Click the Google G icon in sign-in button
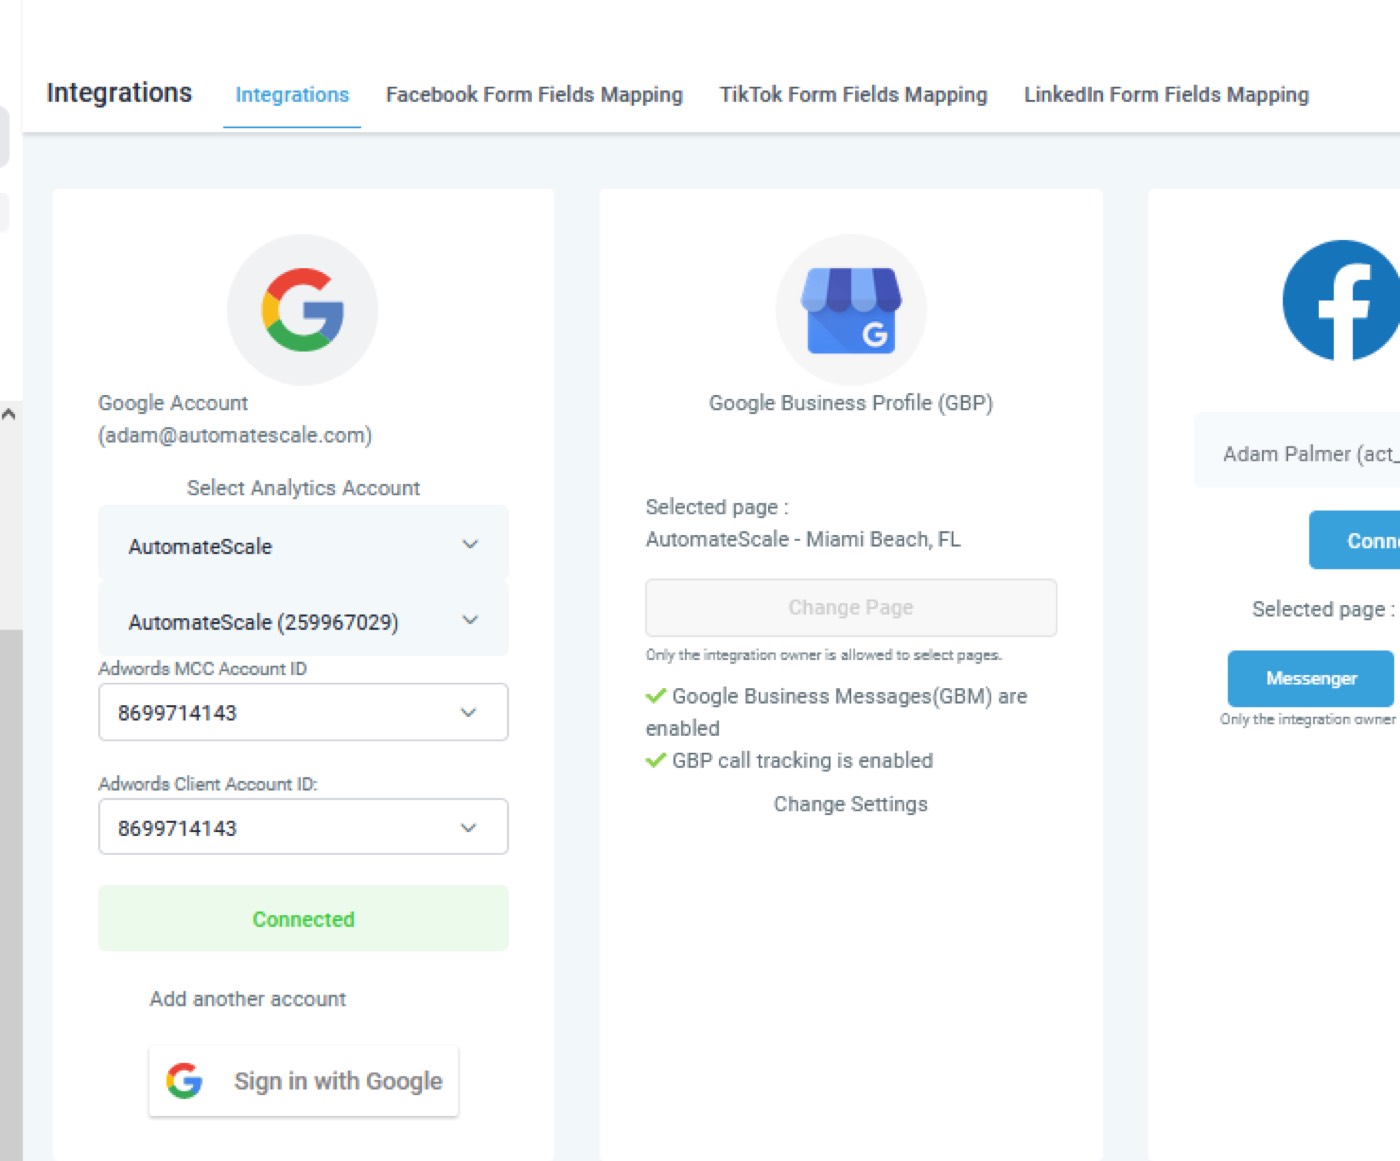Viewport: 1400px width, 1161px height. (184, 1081)
